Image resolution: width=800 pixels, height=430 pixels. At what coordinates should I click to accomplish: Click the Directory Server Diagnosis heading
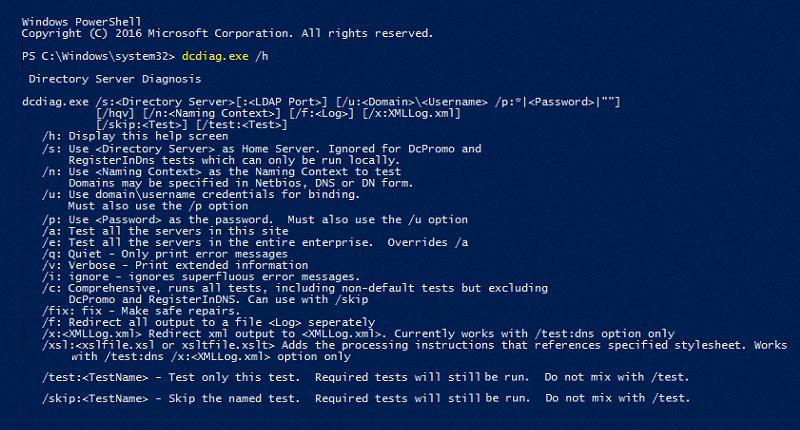click(115, 79)
